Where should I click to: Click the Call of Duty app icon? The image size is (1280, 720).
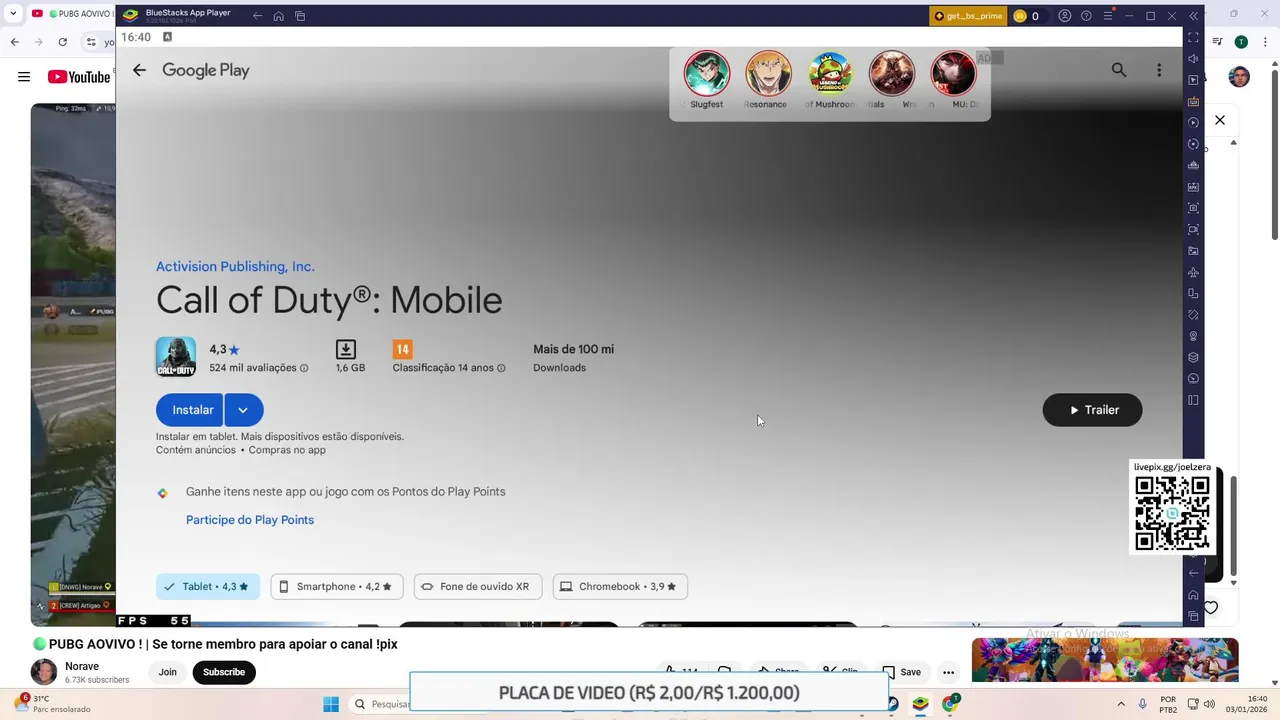175,357
